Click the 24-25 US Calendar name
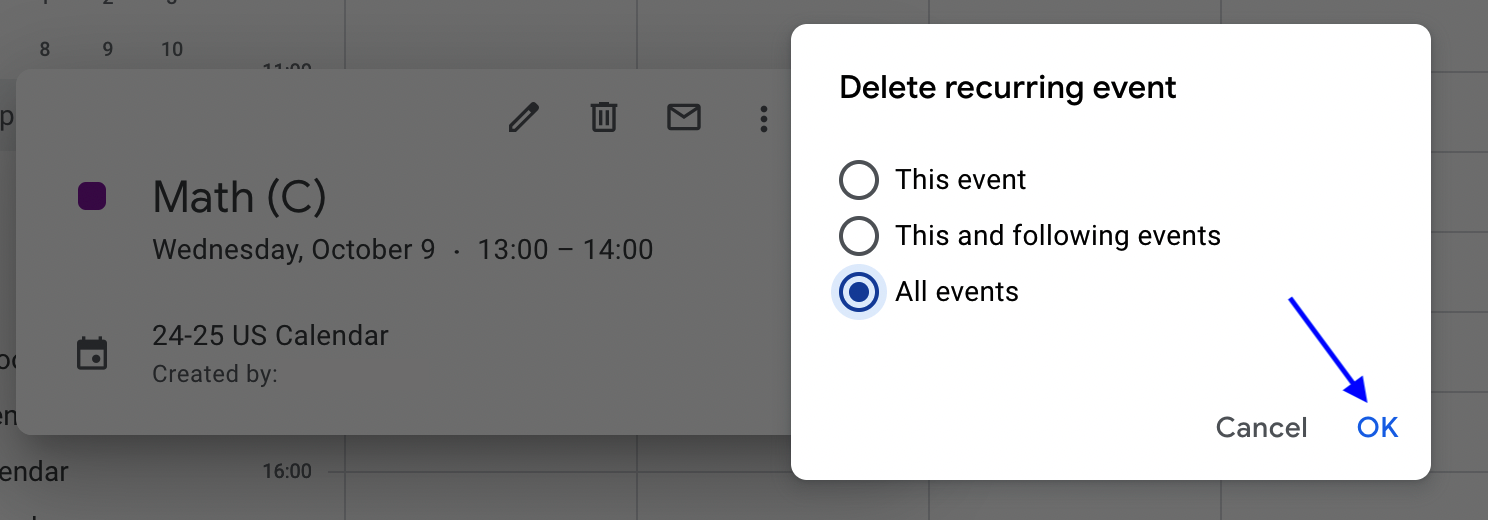 (x=270, y=335)
